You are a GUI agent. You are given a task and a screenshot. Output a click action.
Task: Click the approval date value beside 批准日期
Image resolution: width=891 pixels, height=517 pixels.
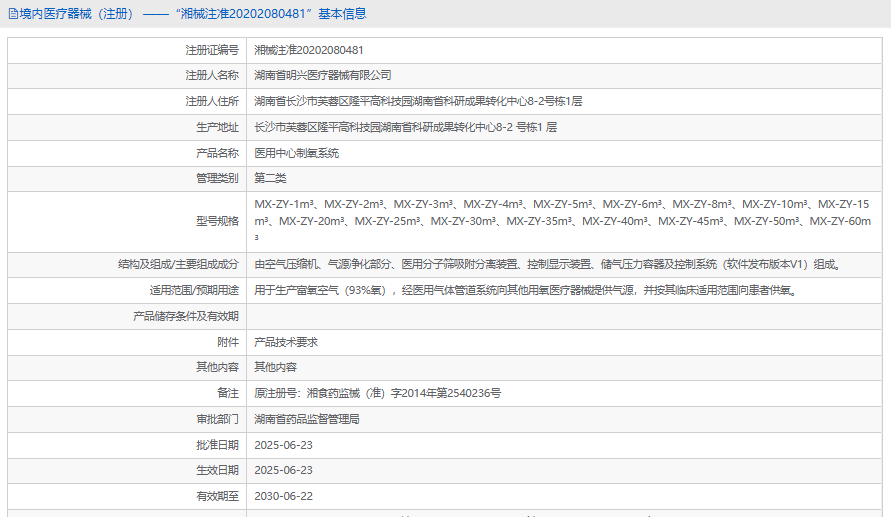point(284,445)
